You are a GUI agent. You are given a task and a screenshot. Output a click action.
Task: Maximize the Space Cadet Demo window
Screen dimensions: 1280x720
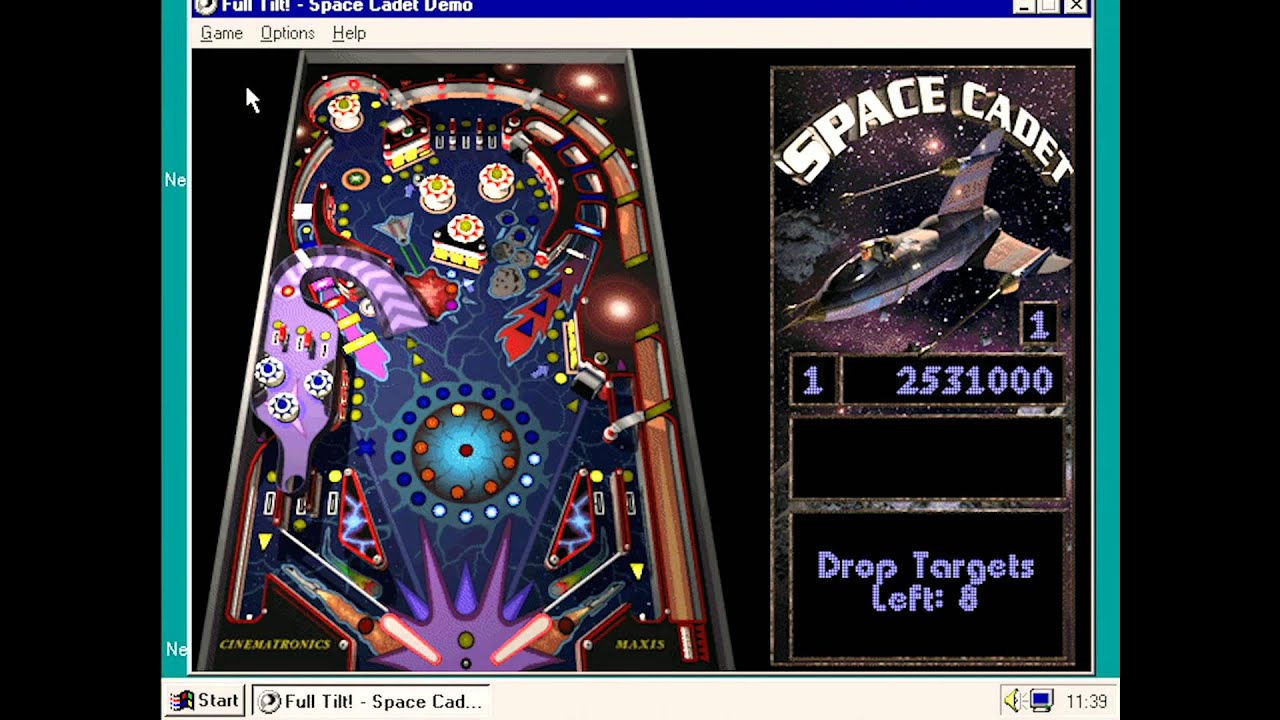click(1048, 6)
